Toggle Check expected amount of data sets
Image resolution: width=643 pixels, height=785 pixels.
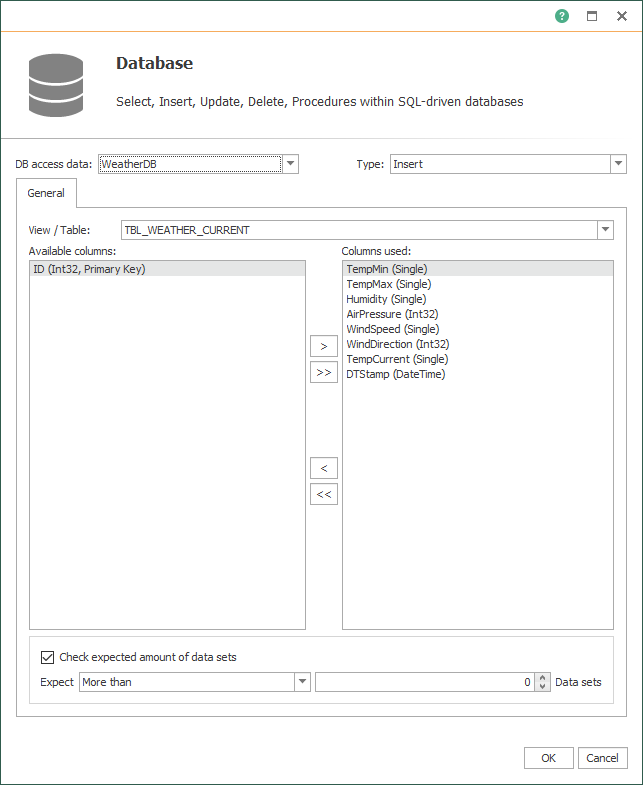pyautogui.click(x=47, y=657)
